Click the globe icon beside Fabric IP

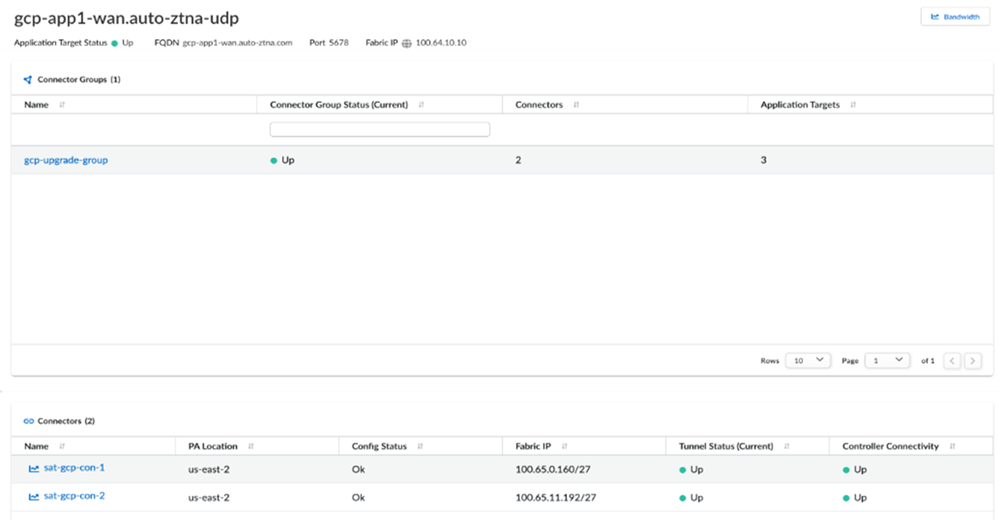[407, 43]
